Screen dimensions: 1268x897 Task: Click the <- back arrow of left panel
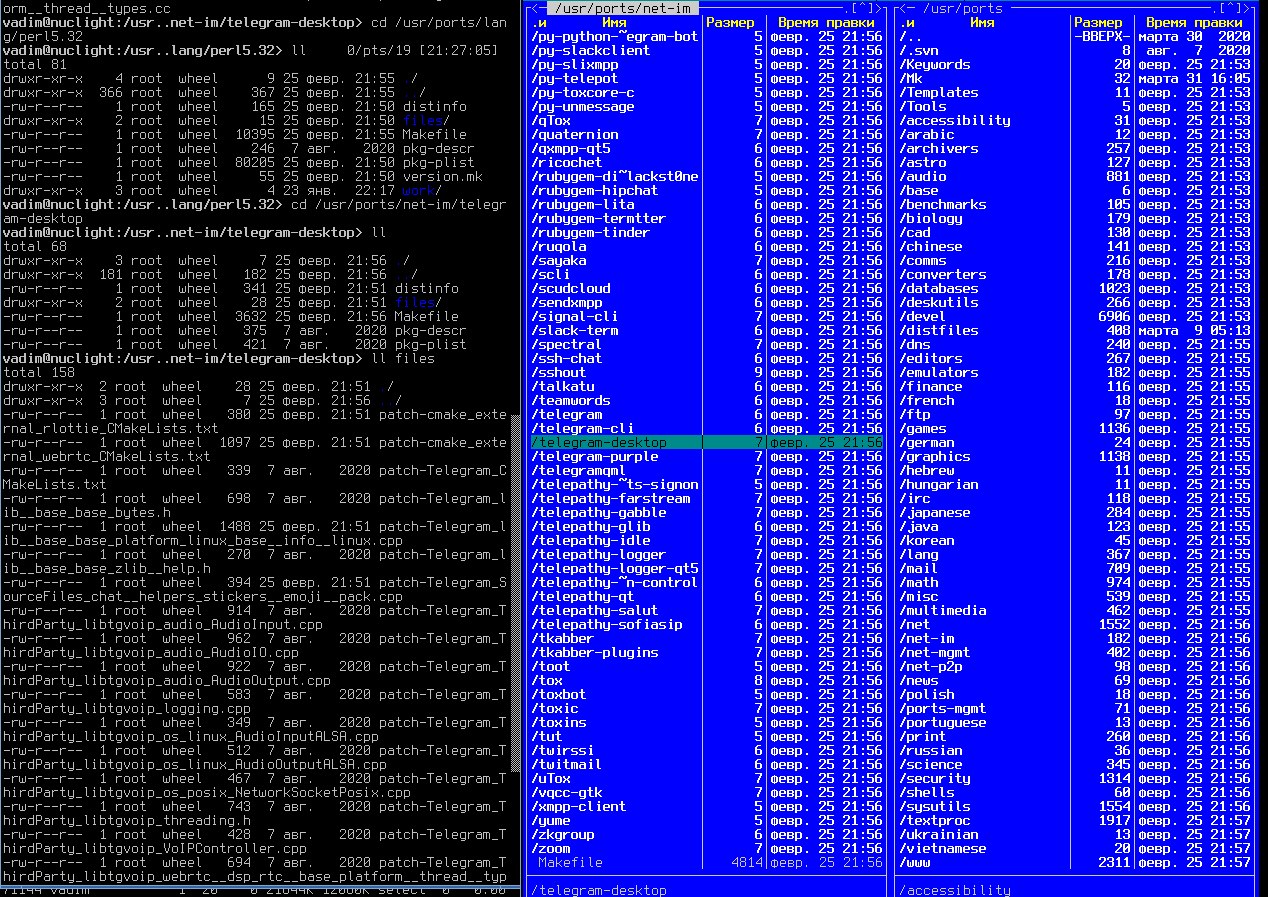tap(538, 8)
